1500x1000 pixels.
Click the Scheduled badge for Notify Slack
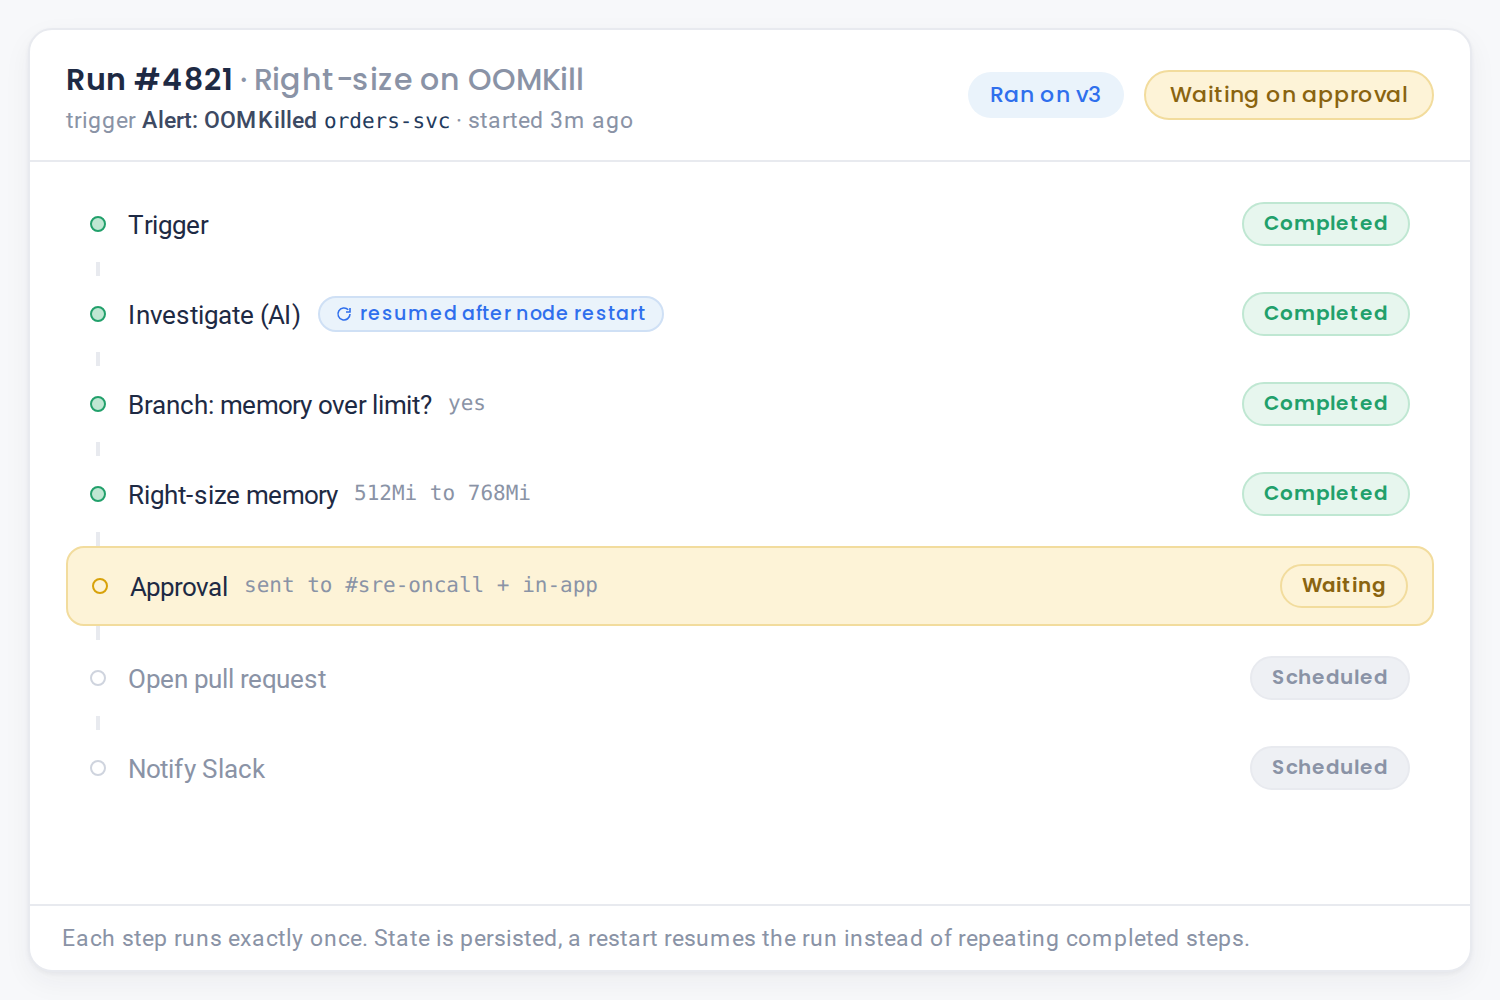click(1329, 768)
